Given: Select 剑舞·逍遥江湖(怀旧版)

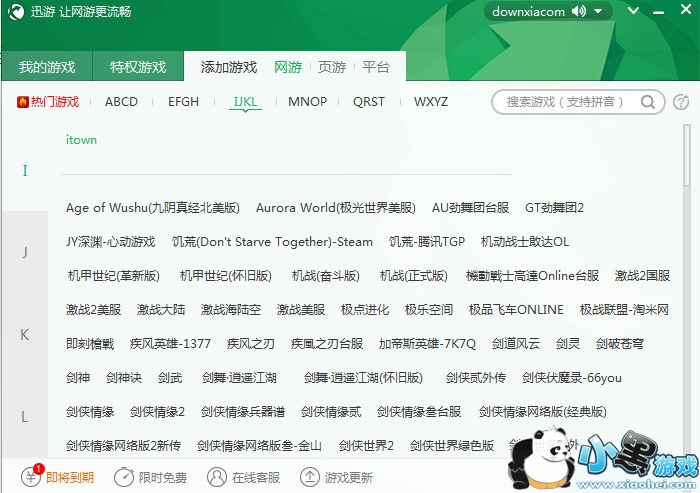Looking at the screenshot, I should pos(363,378).
